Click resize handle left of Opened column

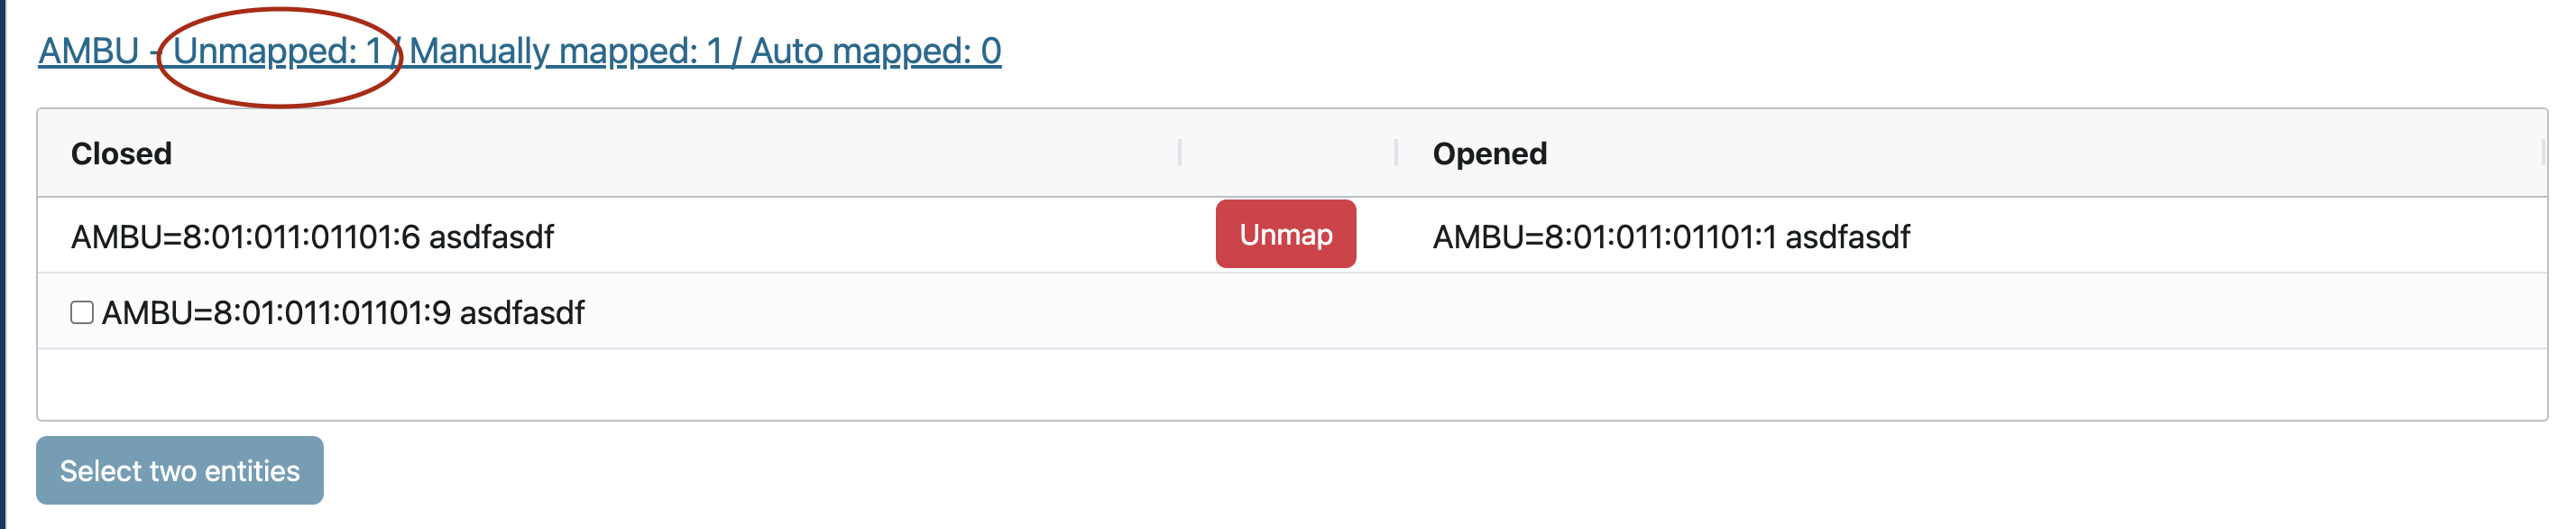1396,153
